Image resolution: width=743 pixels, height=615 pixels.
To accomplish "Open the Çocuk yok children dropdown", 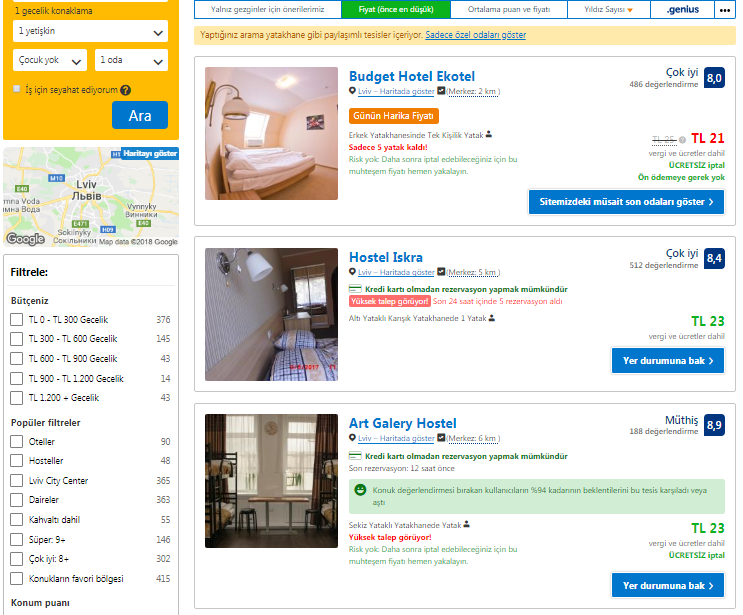I will click(x=50, y=60).
